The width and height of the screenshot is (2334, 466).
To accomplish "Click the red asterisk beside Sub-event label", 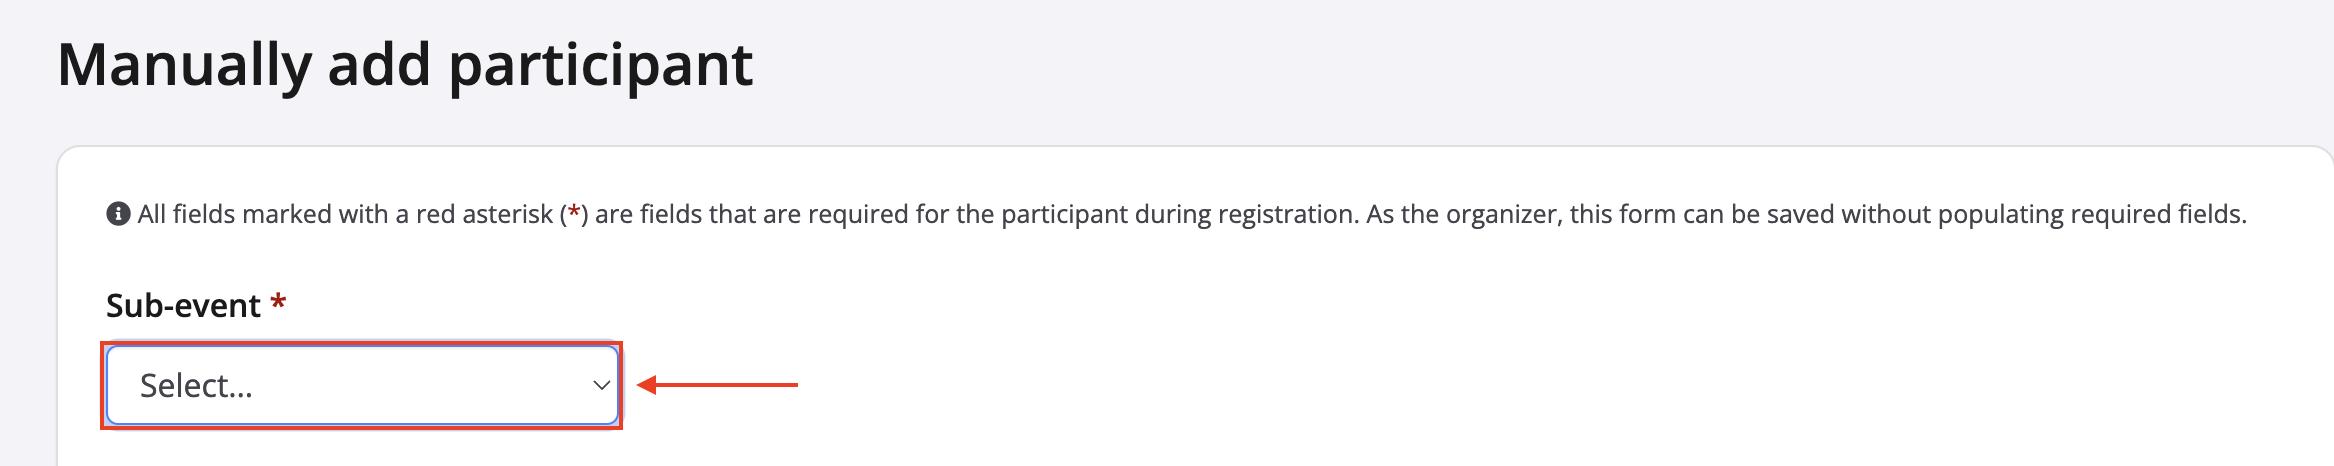I will 279,301.
